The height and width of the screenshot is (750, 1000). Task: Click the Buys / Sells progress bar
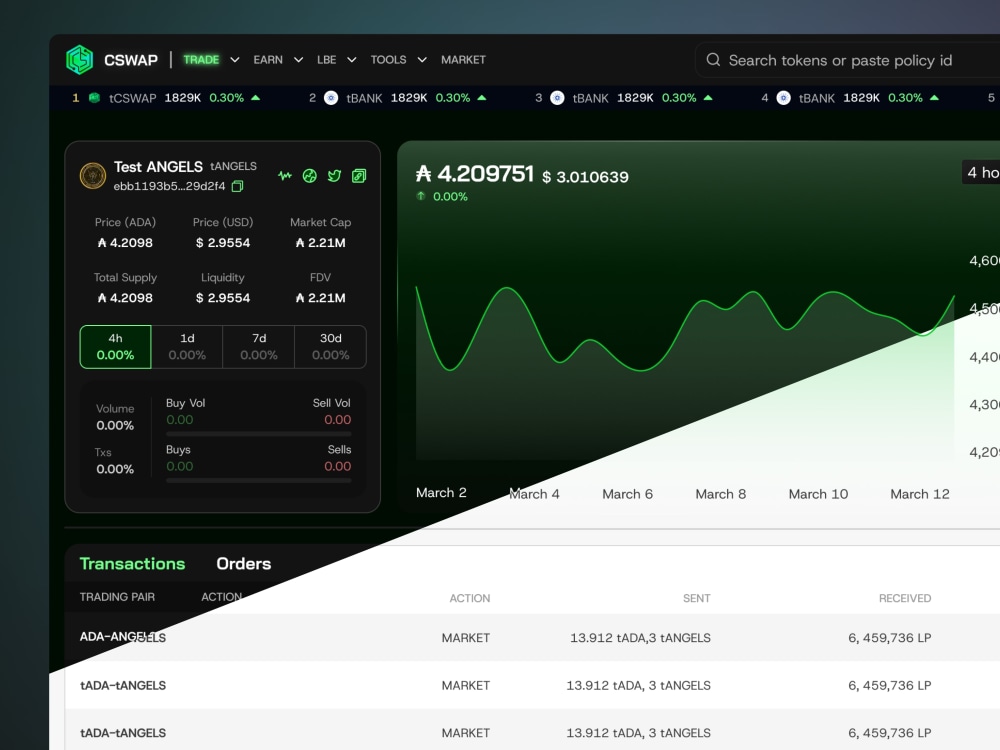pos(258,480)
